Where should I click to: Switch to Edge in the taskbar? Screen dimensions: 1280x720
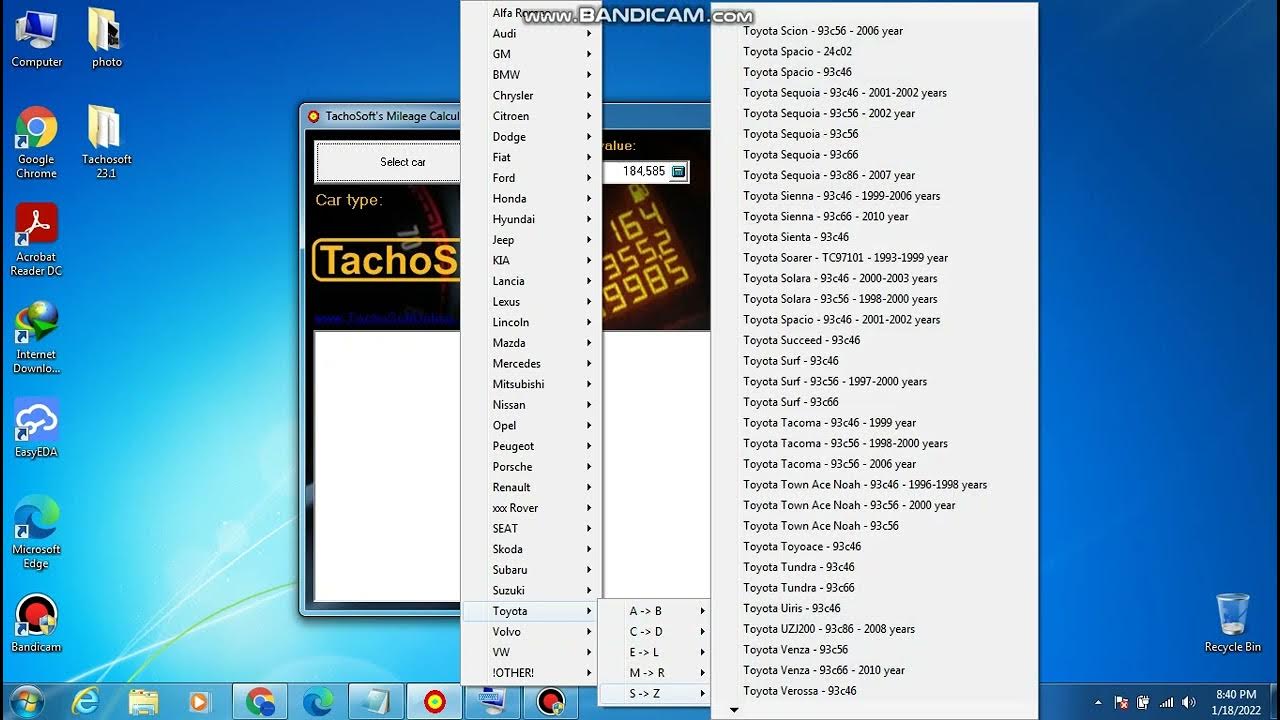click(318, 702)
